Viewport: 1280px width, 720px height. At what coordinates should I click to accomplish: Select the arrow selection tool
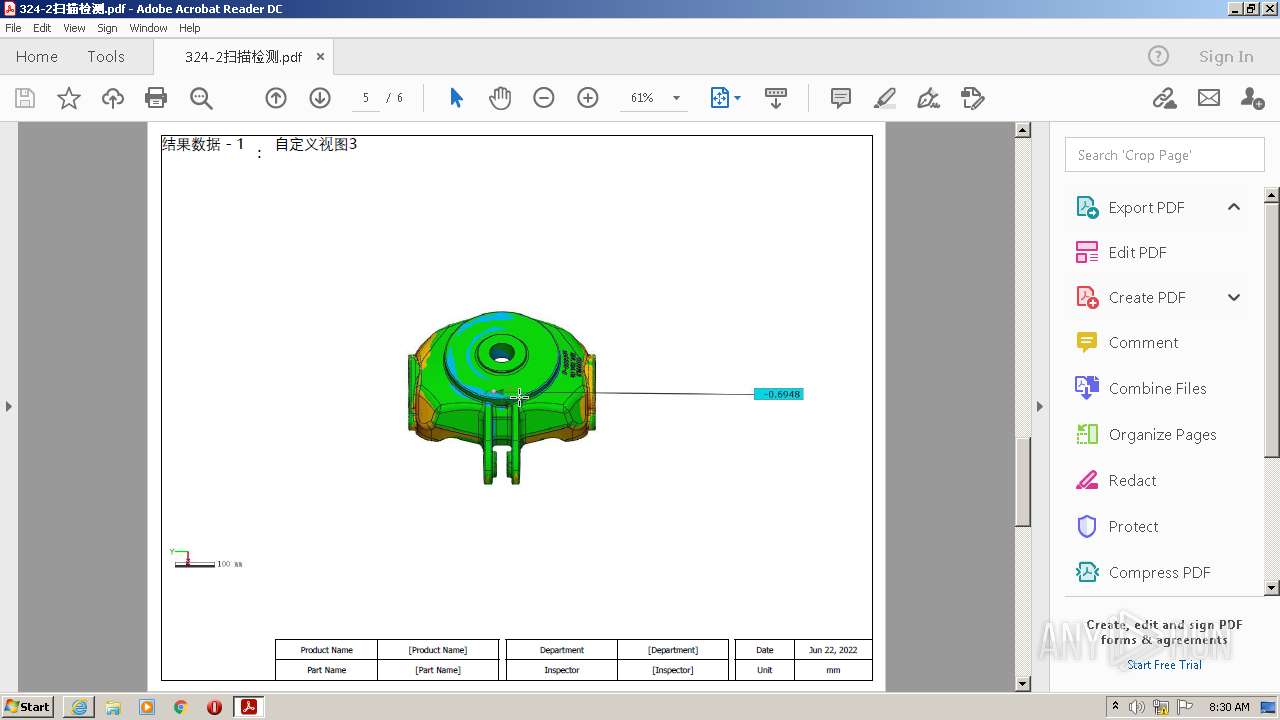coord(456,98)
